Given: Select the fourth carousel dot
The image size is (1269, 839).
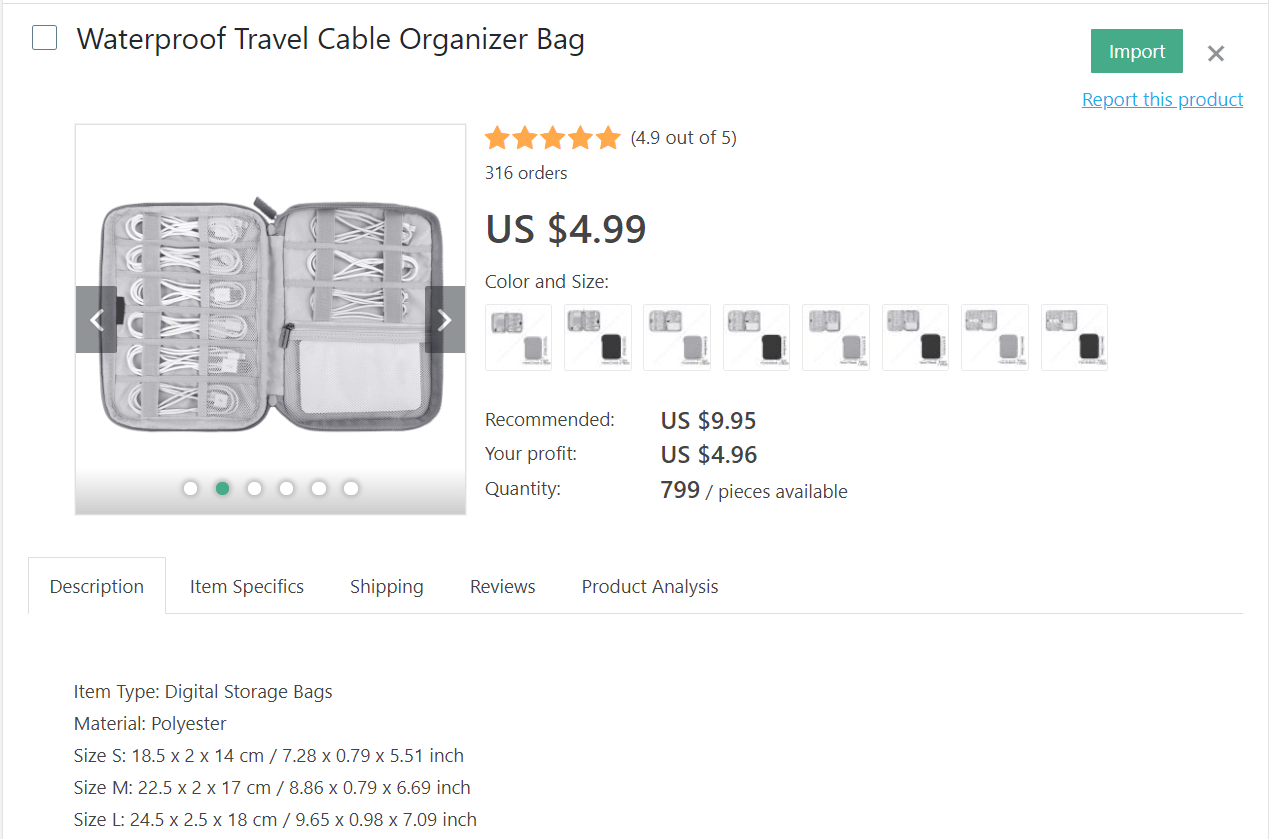Looking at the screenshot, I should pos(286,488).
